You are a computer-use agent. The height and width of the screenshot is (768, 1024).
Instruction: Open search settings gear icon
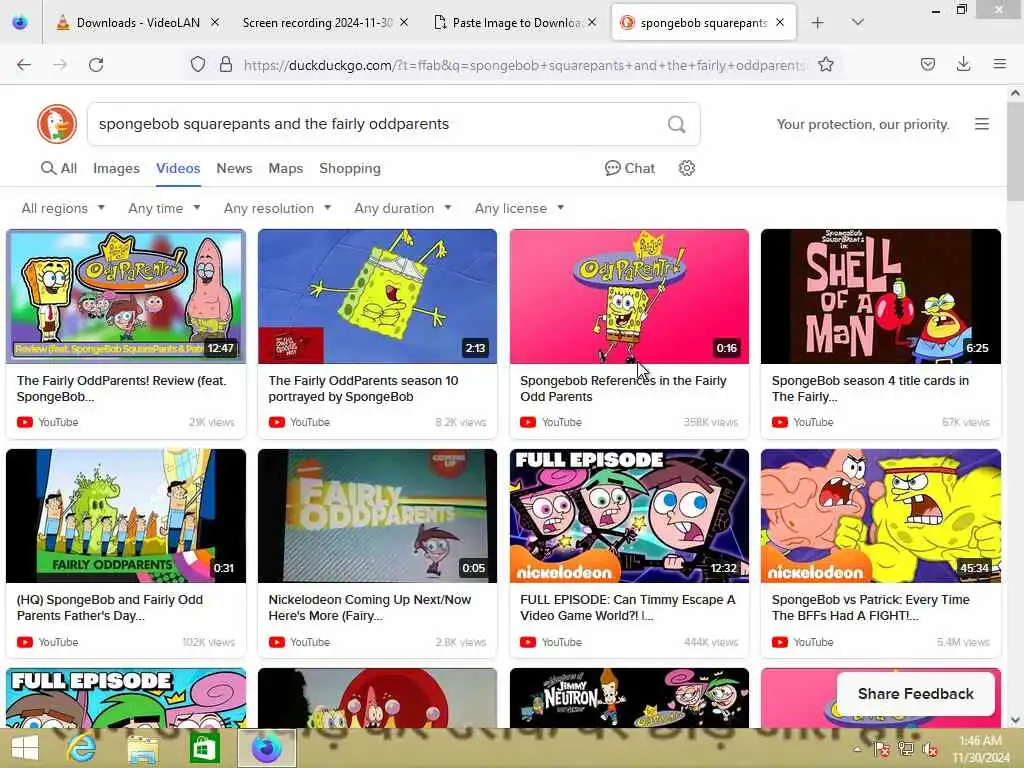[x=686, y=168]
